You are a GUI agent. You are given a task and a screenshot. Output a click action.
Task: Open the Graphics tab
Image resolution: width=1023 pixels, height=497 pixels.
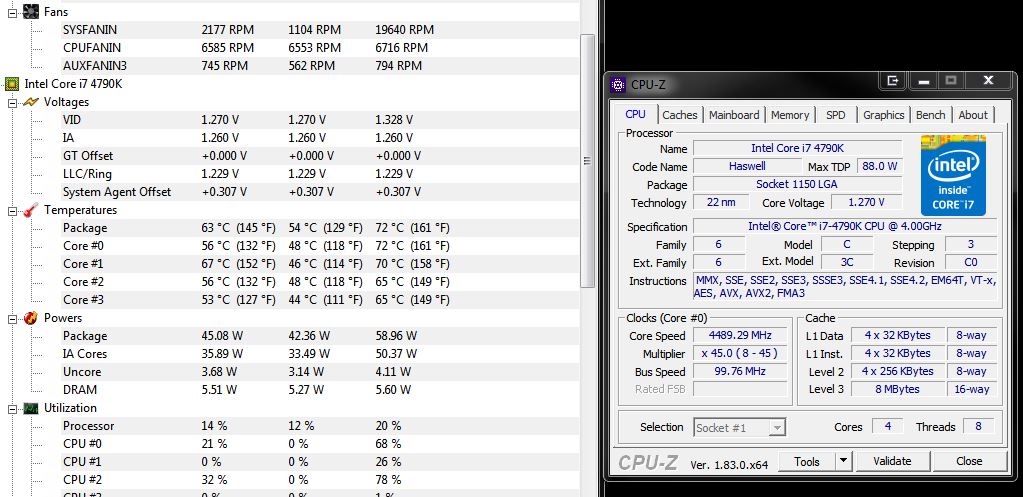coord(883,115)
